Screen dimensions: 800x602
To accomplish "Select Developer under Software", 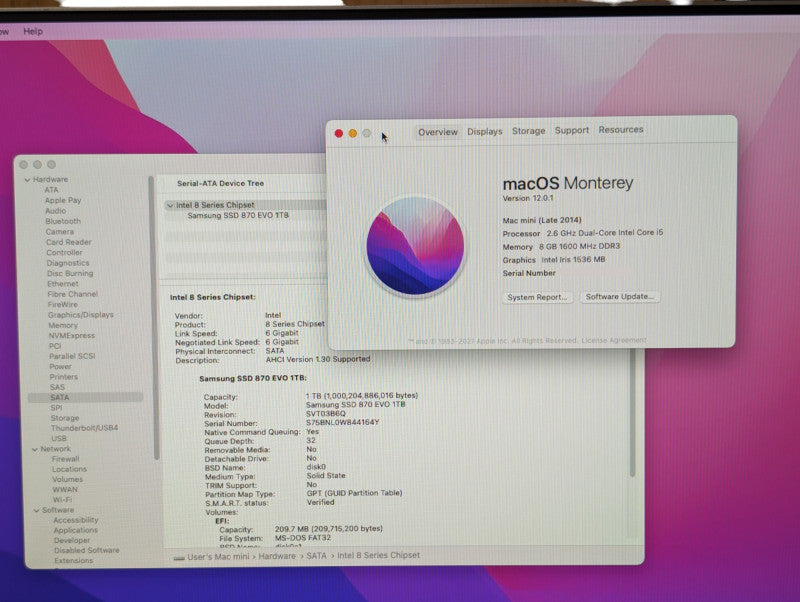I will coord(72,541).
